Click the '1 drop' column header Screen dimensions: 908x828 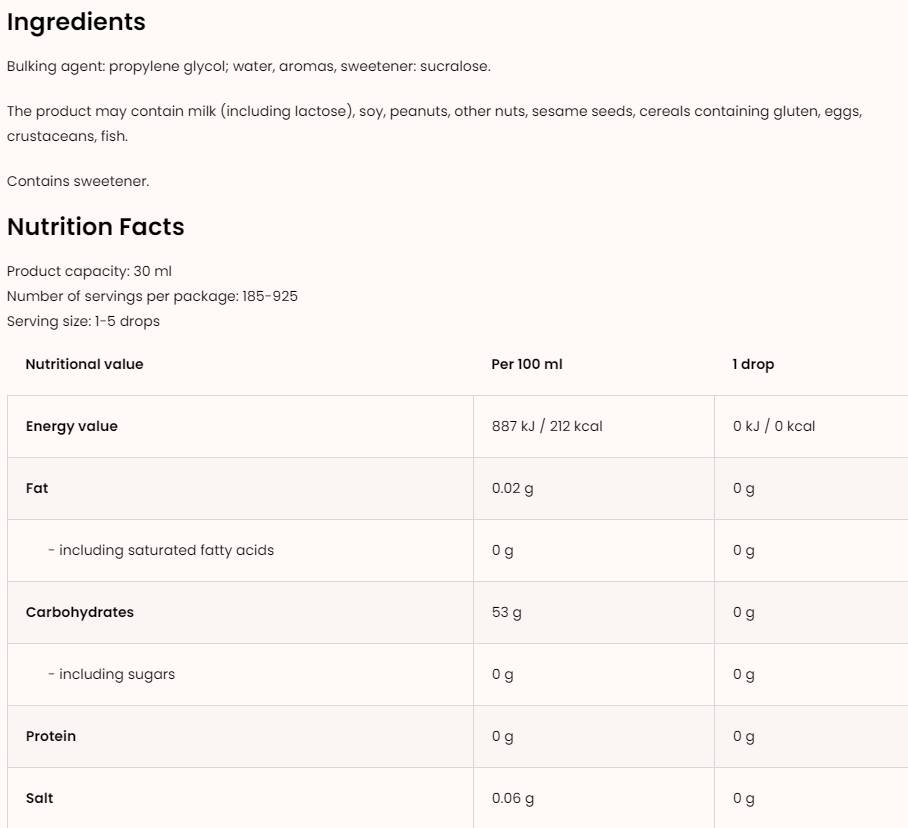pos(753,364)
